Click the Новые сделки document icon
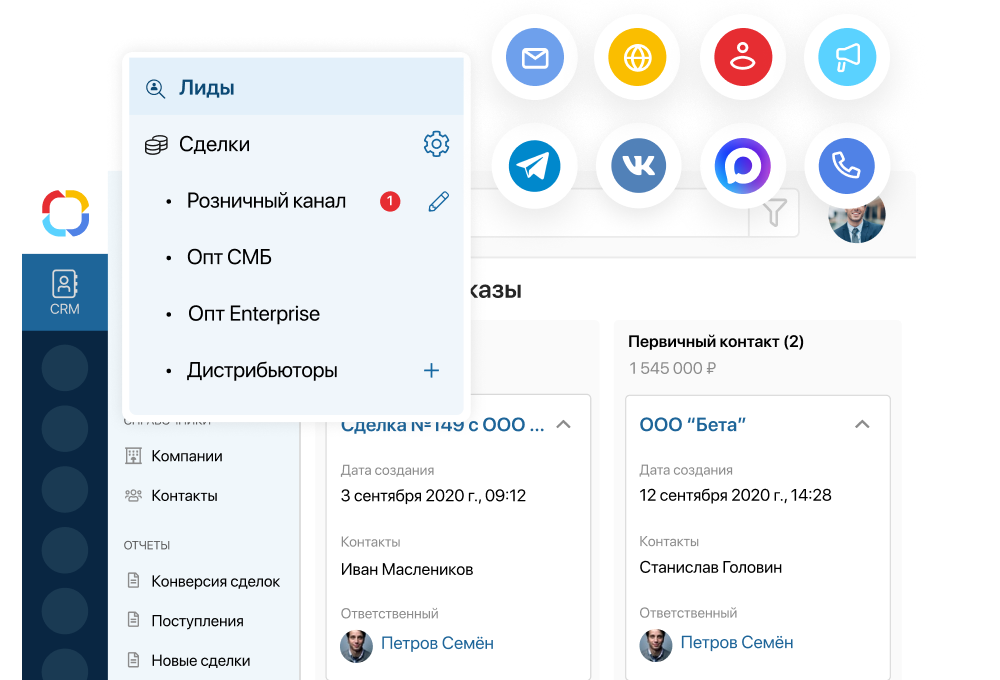Screen dimensions: 1000x680 [x=133, y=660]
